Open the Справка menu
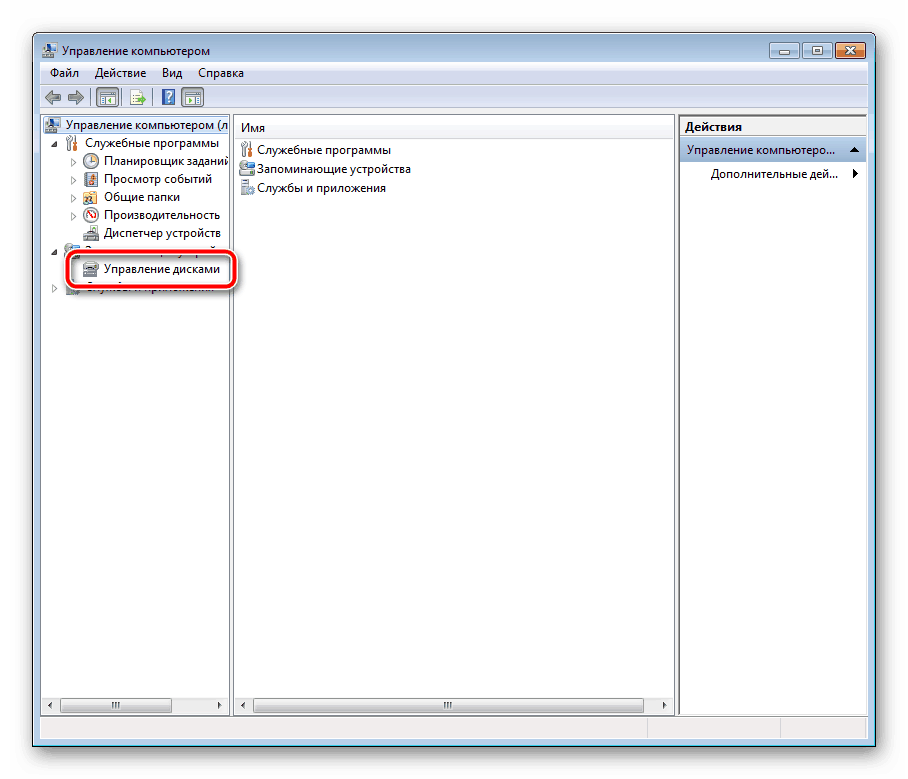This screenshot has width=908, height=779. pos(221,73)
